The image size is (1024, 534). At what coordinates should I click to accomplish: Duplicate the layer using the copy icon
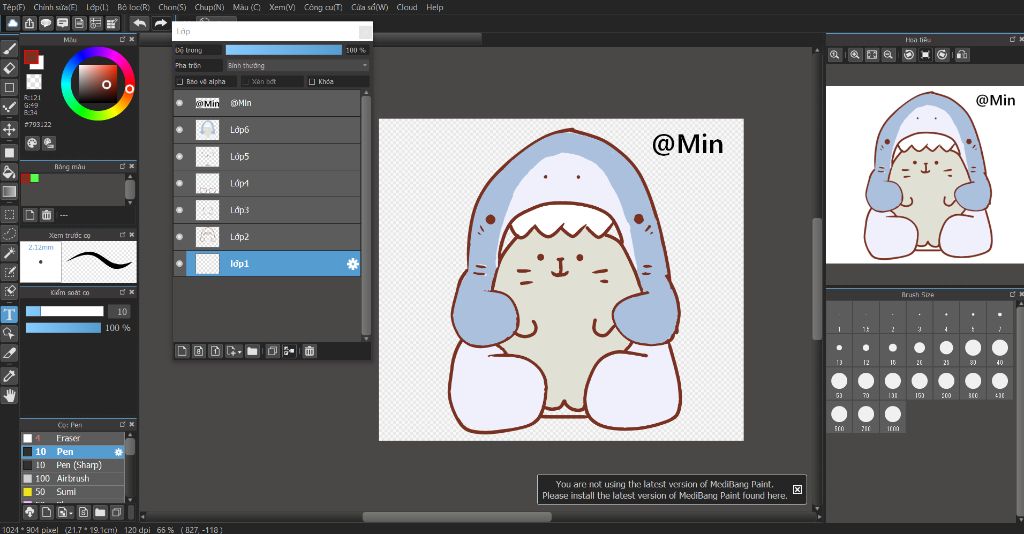point(272,351)
